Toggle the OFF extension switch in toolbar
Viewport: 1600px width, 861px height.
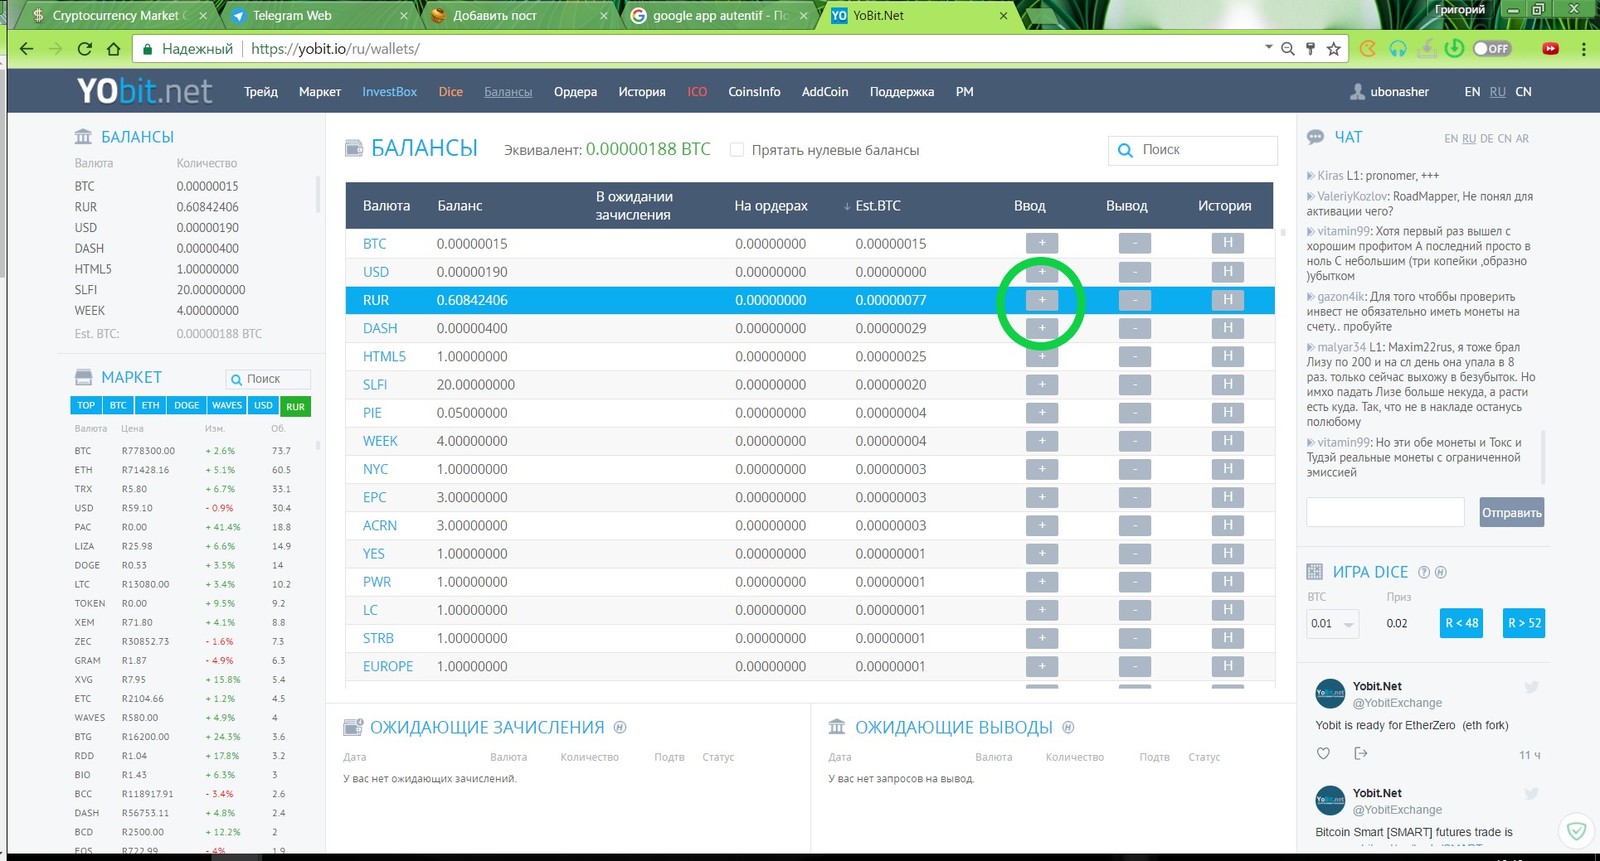[x=1492, y=48]
